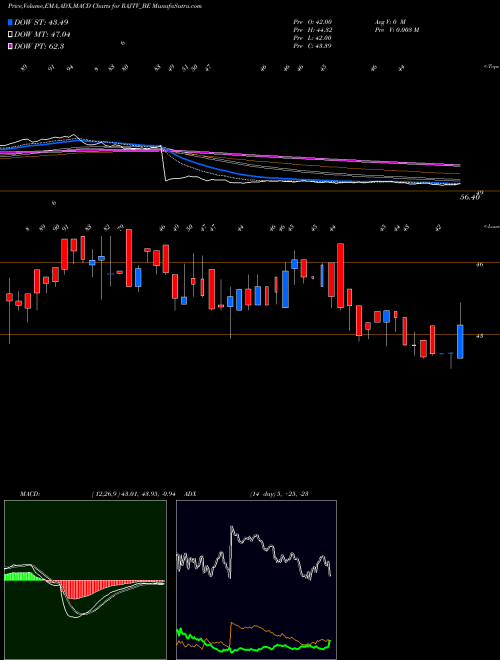Click the 'Pre V: 0.003 M' volume text
This screenshot has height=660, width=500.
(x=396, y=30)
